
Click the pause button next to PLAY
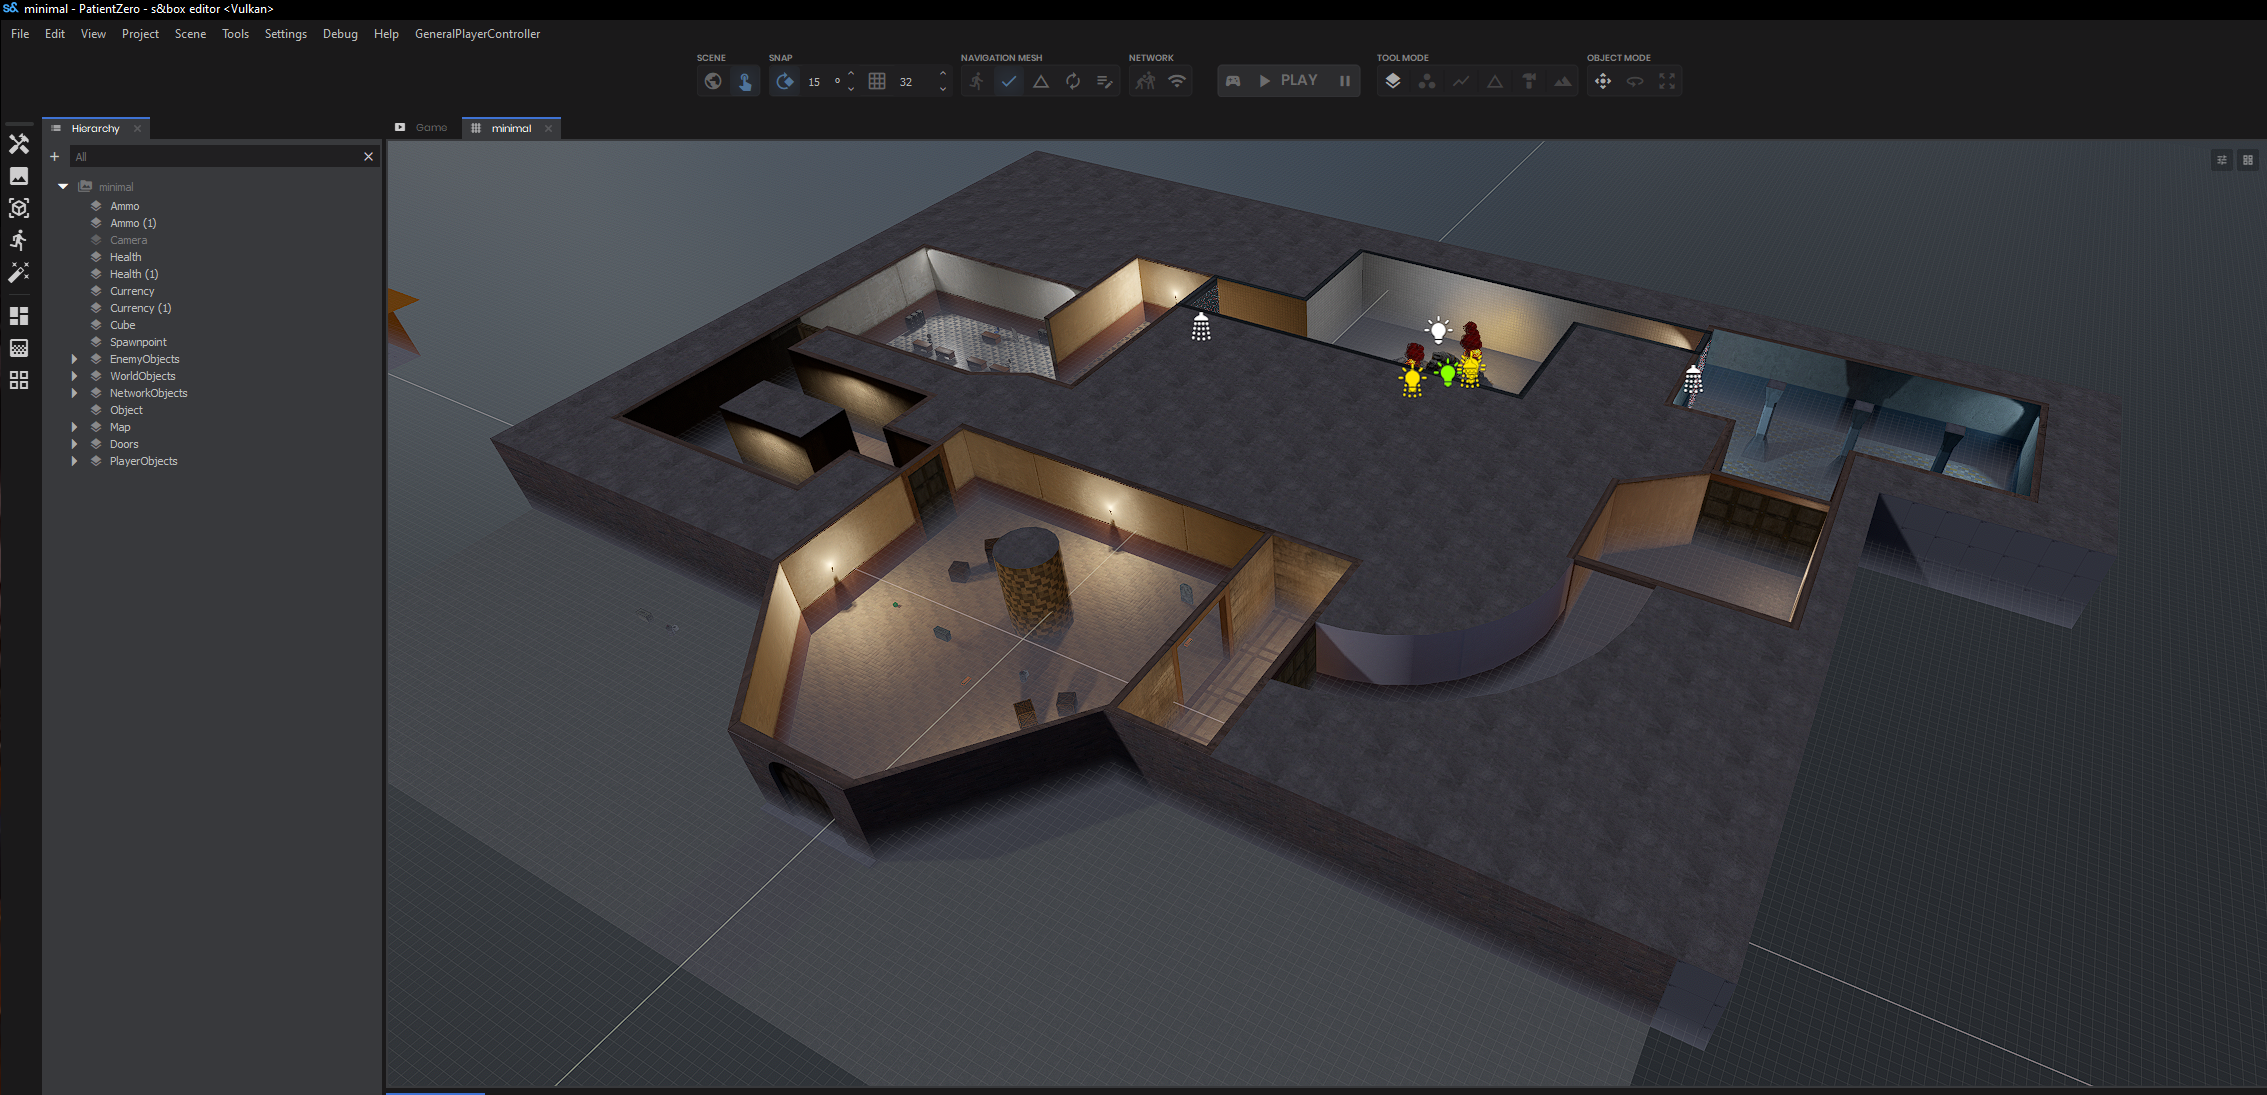click(x=1345, y=81)
